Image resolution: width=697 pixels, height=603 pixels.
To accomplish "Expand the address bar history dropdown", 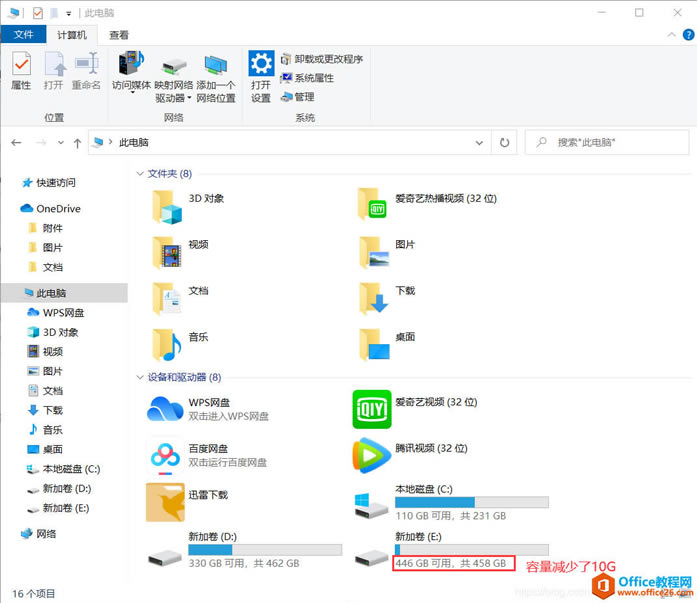I will click(479, 143).
